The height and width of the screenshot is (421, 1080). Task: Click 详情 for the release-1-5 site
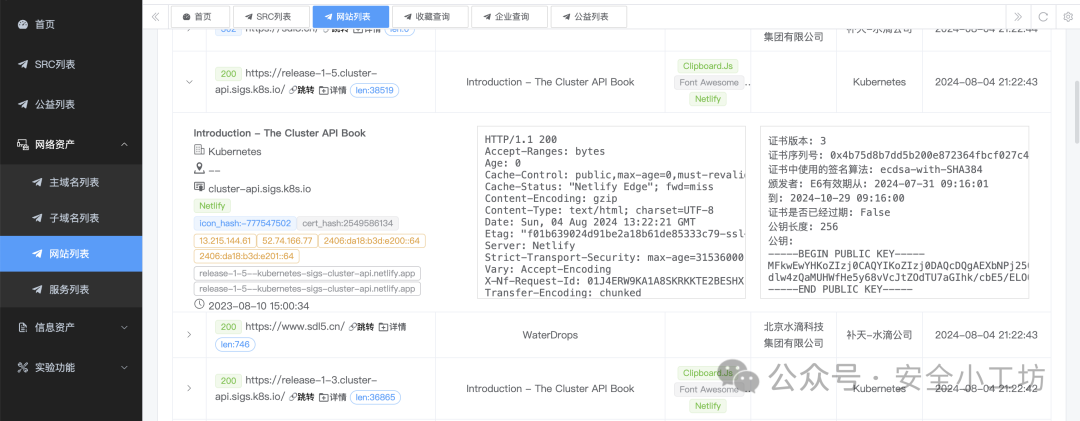(x=333, y=90)
